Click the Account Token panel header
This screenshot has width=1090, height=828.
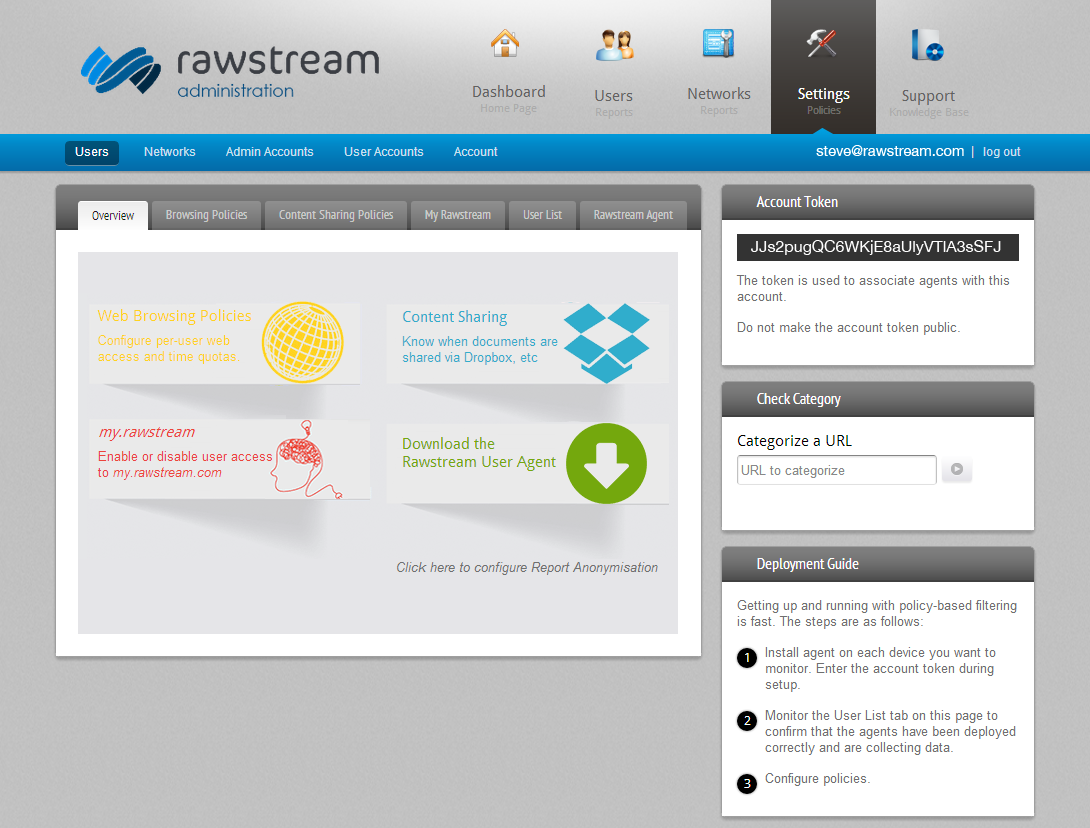point(877,202)
